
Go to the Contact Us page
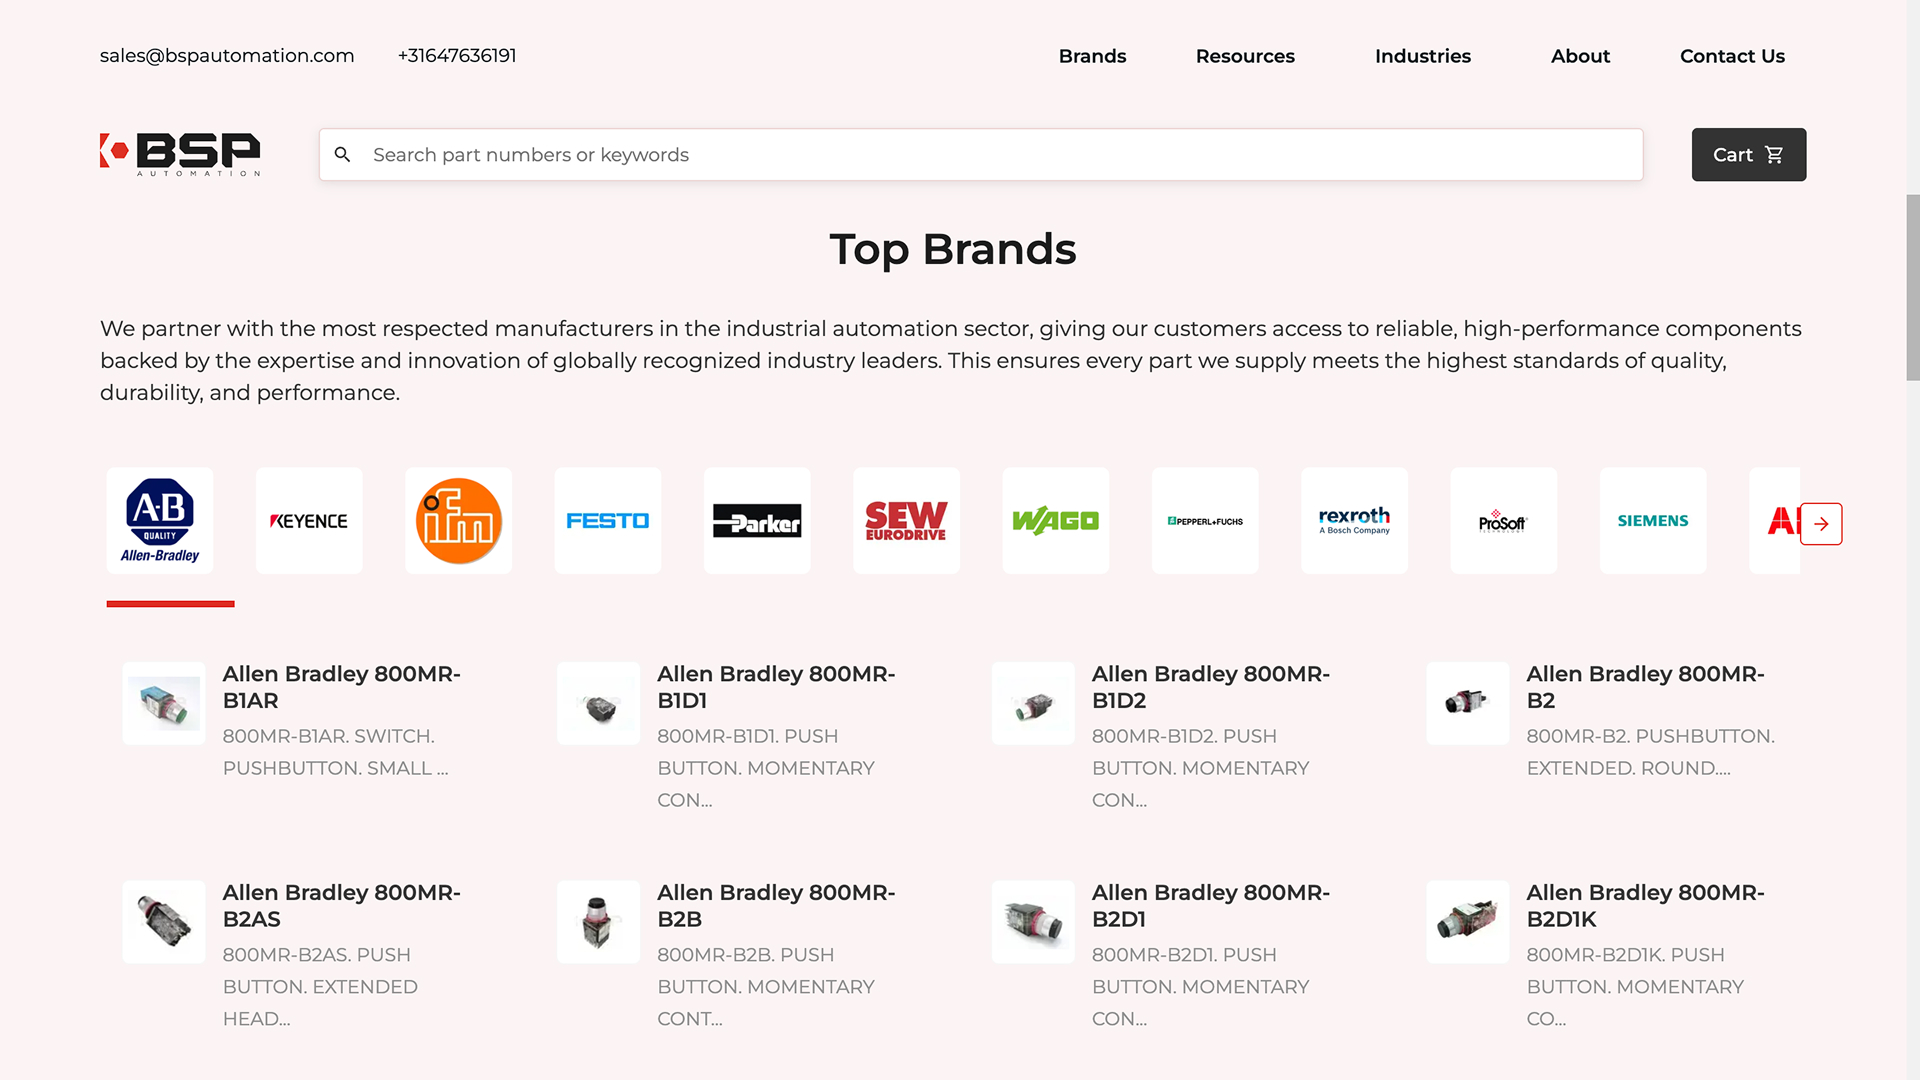point(1732,56)
